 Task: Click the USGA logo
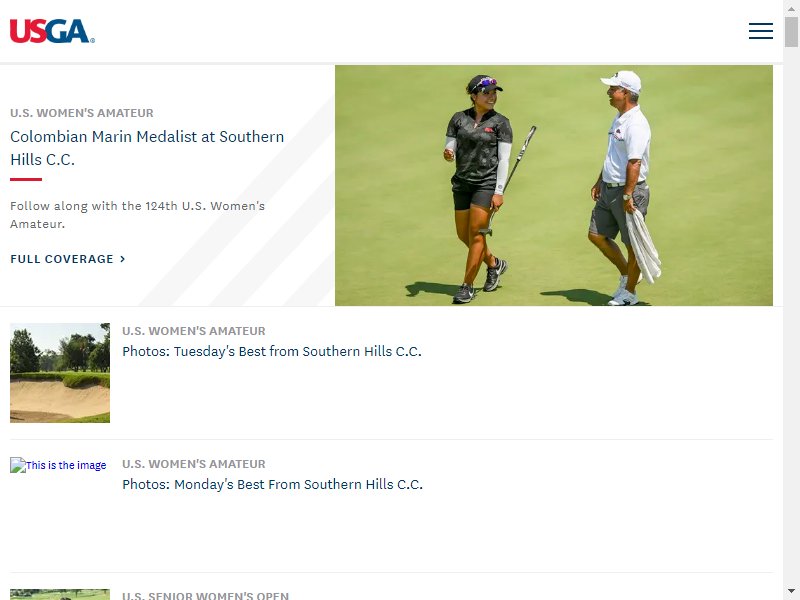pos(52,31)
